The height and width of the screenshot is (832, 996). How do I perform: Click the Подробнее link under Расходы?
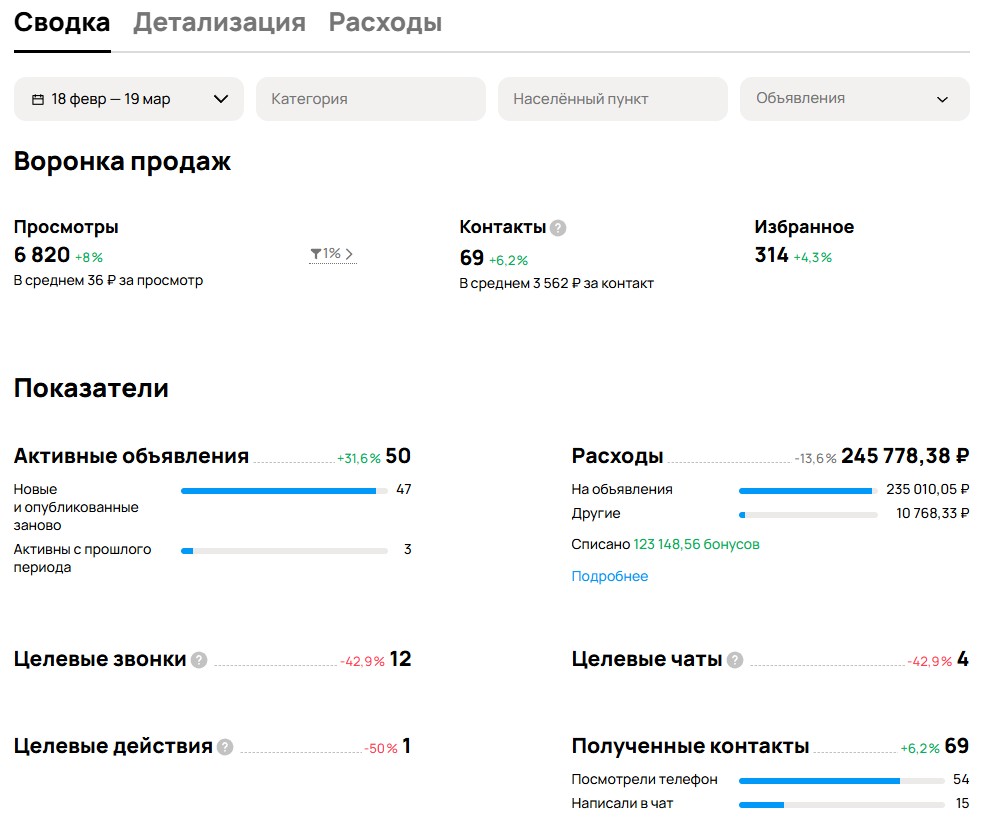point(610,577)
